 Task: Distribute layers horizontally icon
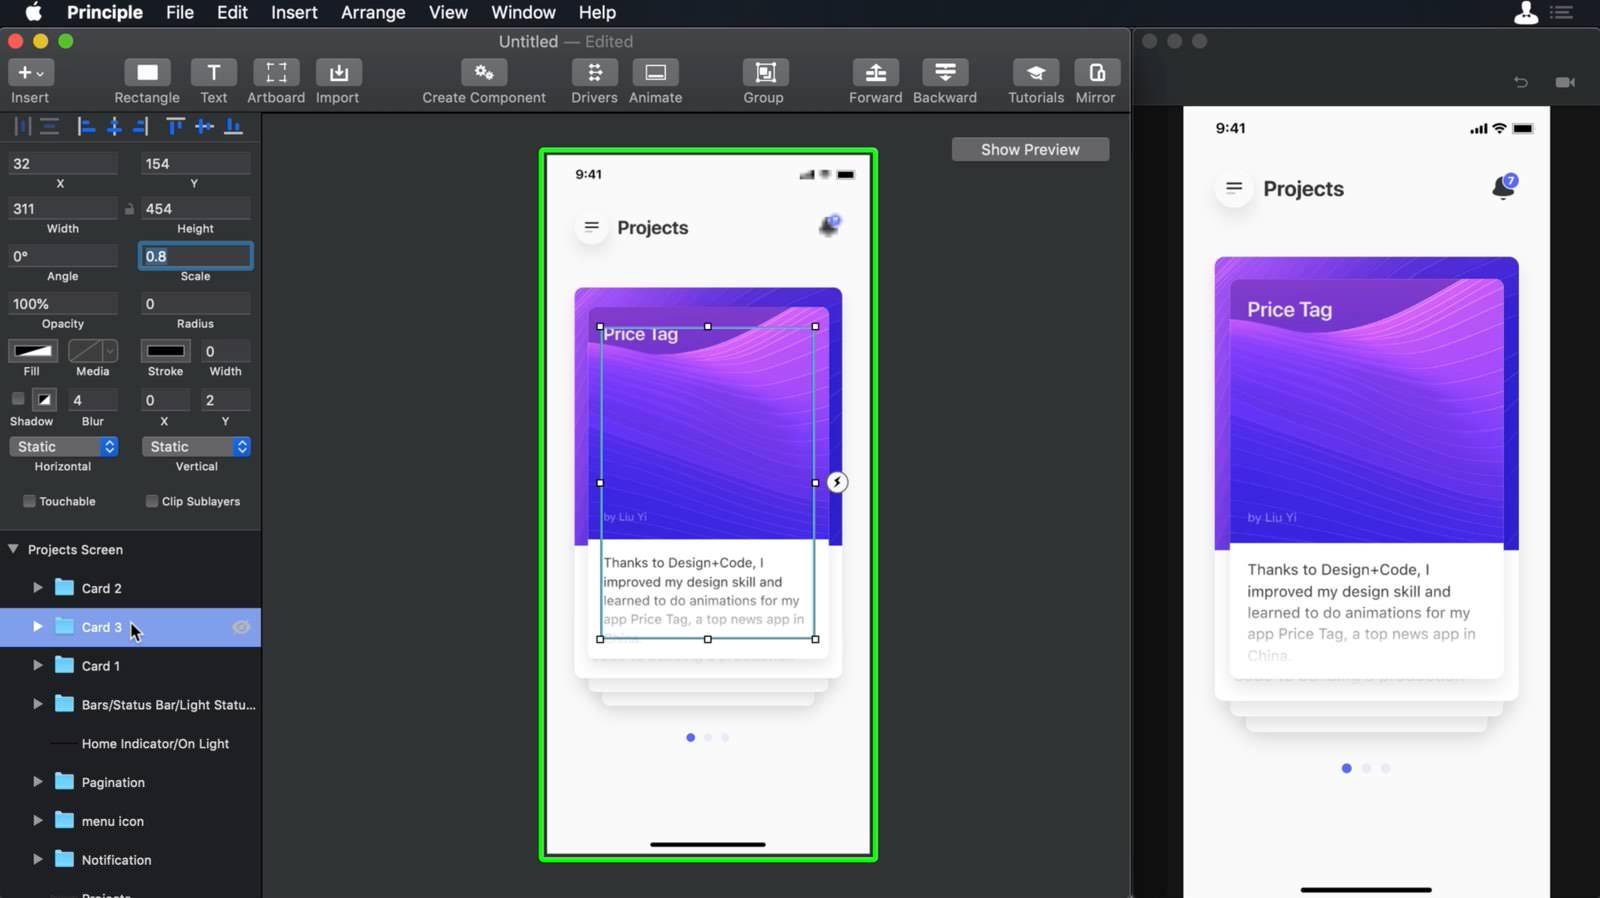[22, 126]
